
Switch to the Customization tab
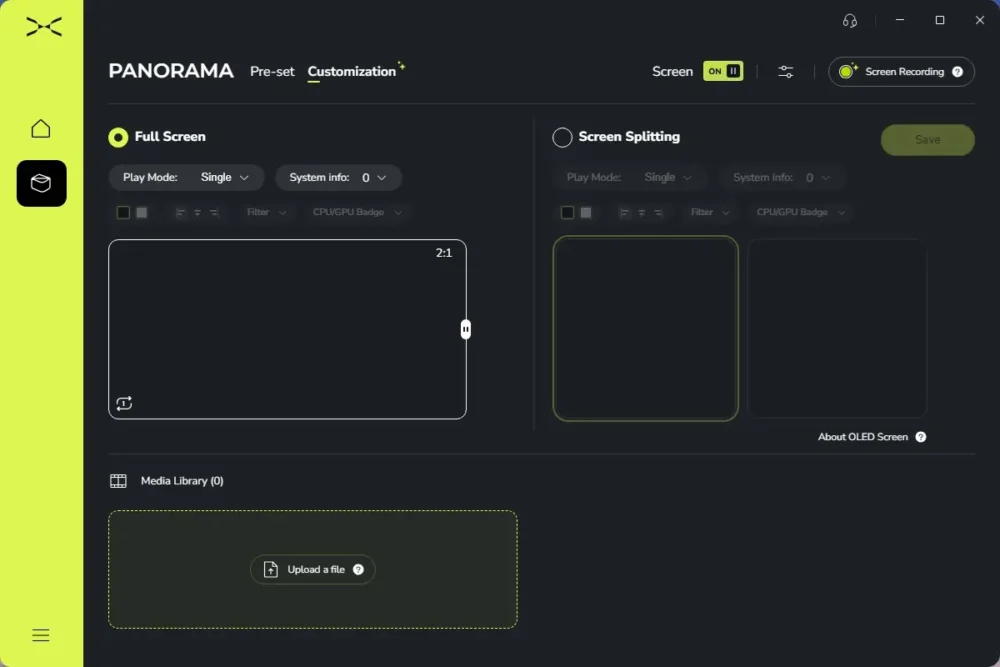[352, 71]
